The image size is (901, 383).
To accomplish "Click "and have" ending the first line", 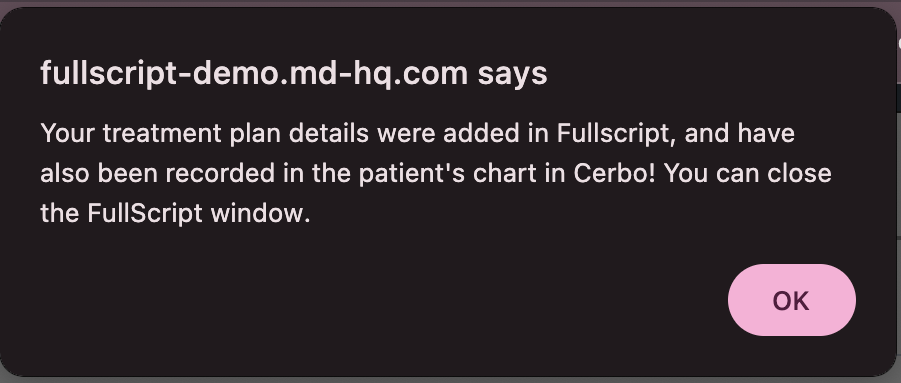I will tap(740, 134).
